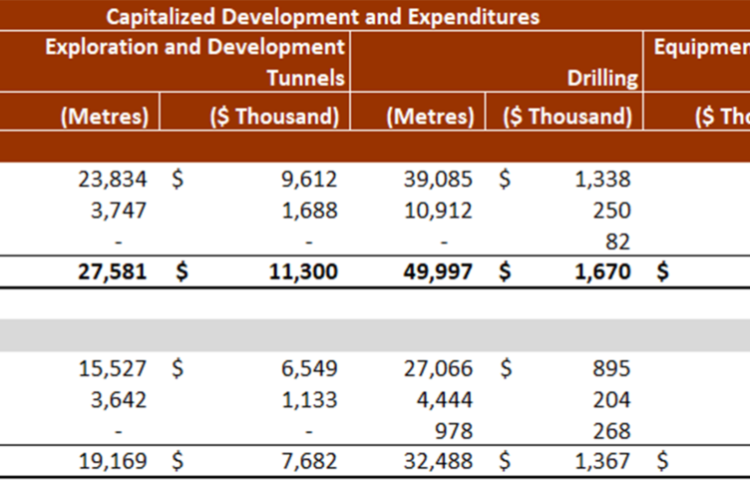Select the cell showing 27,066

pyautogui.click(x=438, y=368)
